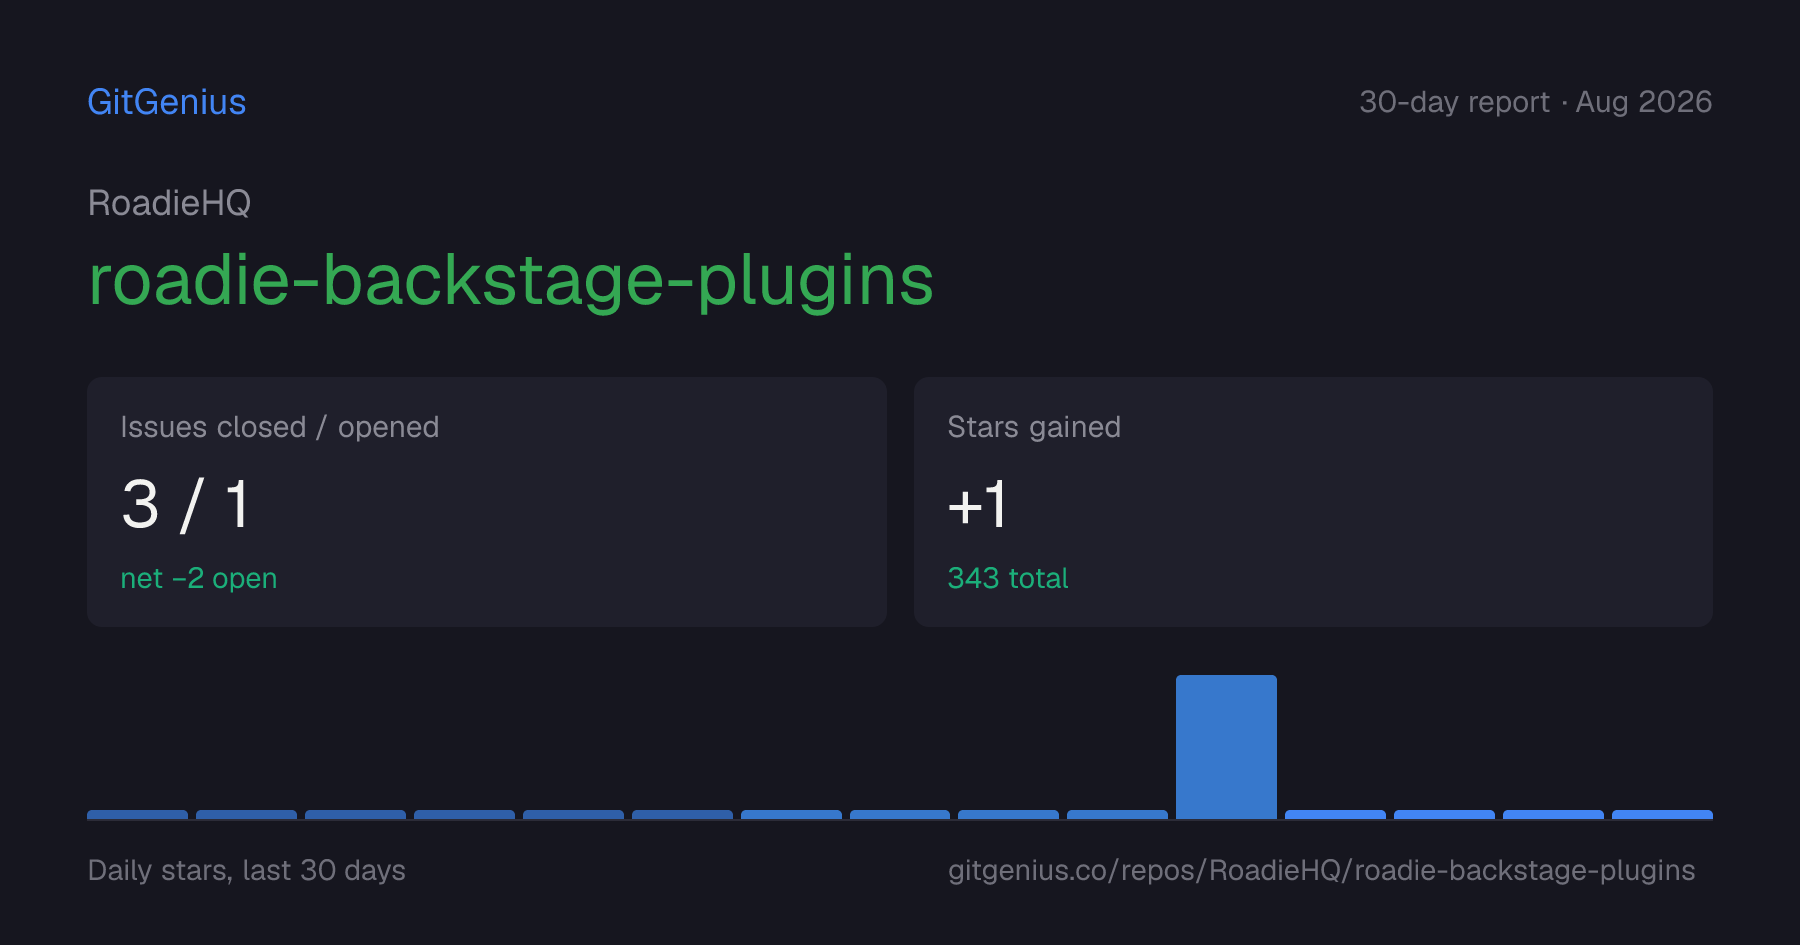Open the GitGenius brand link
This screenshot has width=1800, height=945.
tap(167, 102)
